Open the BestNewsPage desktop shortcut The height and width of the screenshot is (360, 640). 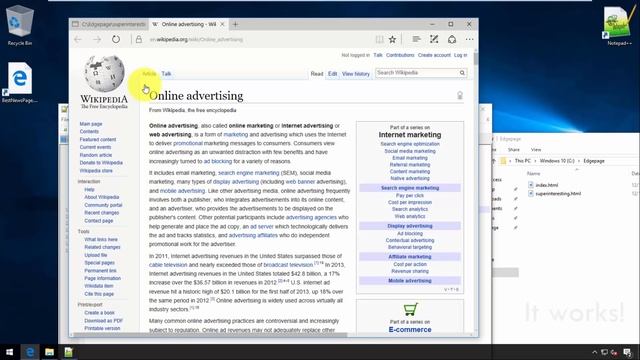click(19, 83)
